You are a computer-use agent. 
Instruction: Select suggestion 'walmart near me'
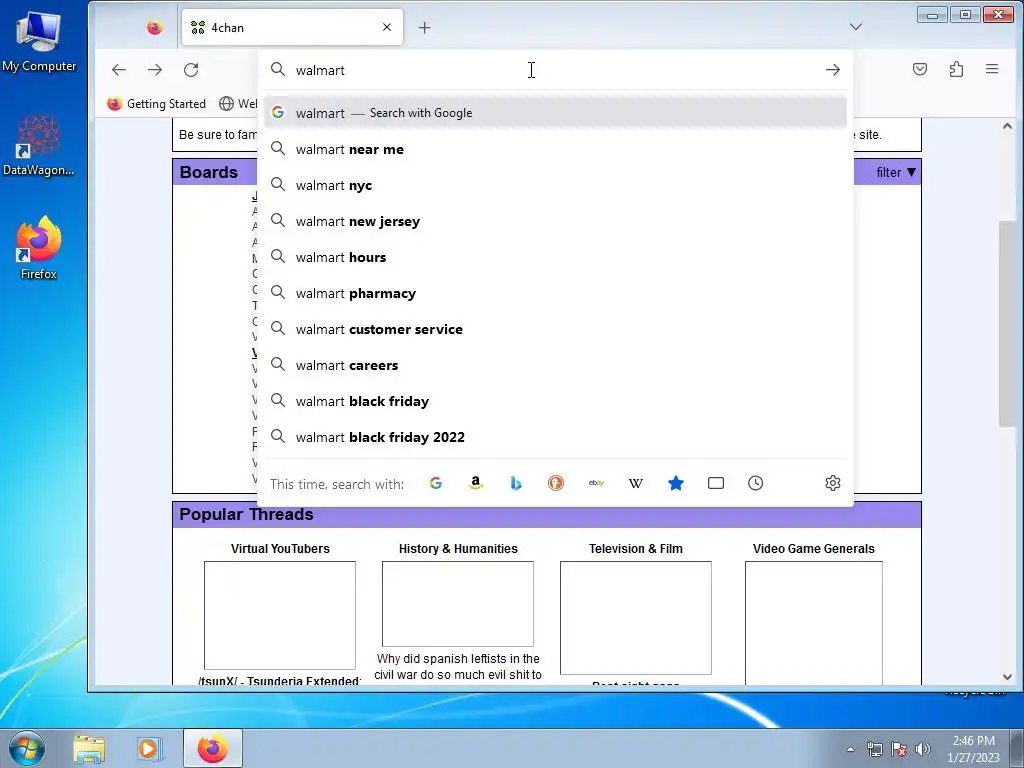point(556,149)
